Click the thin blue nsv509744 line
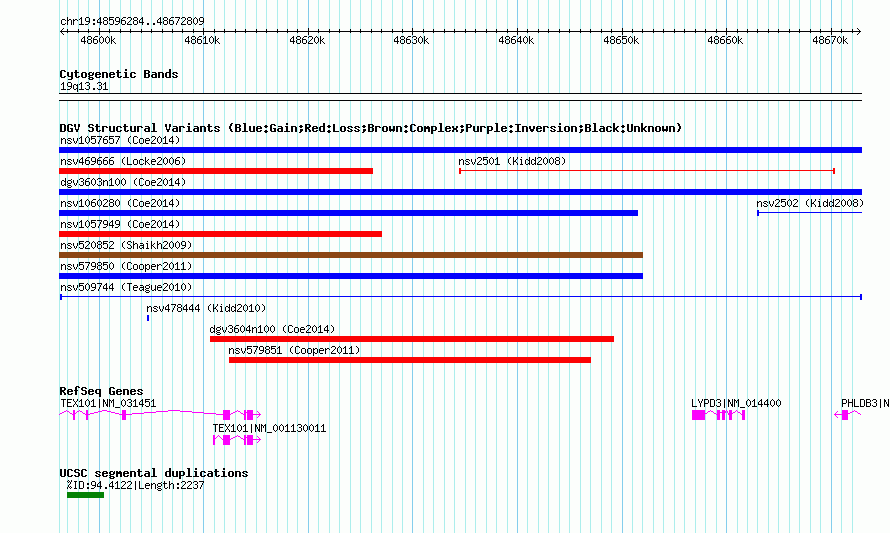Viewport: 890px width, 533px height. [461, 297]
